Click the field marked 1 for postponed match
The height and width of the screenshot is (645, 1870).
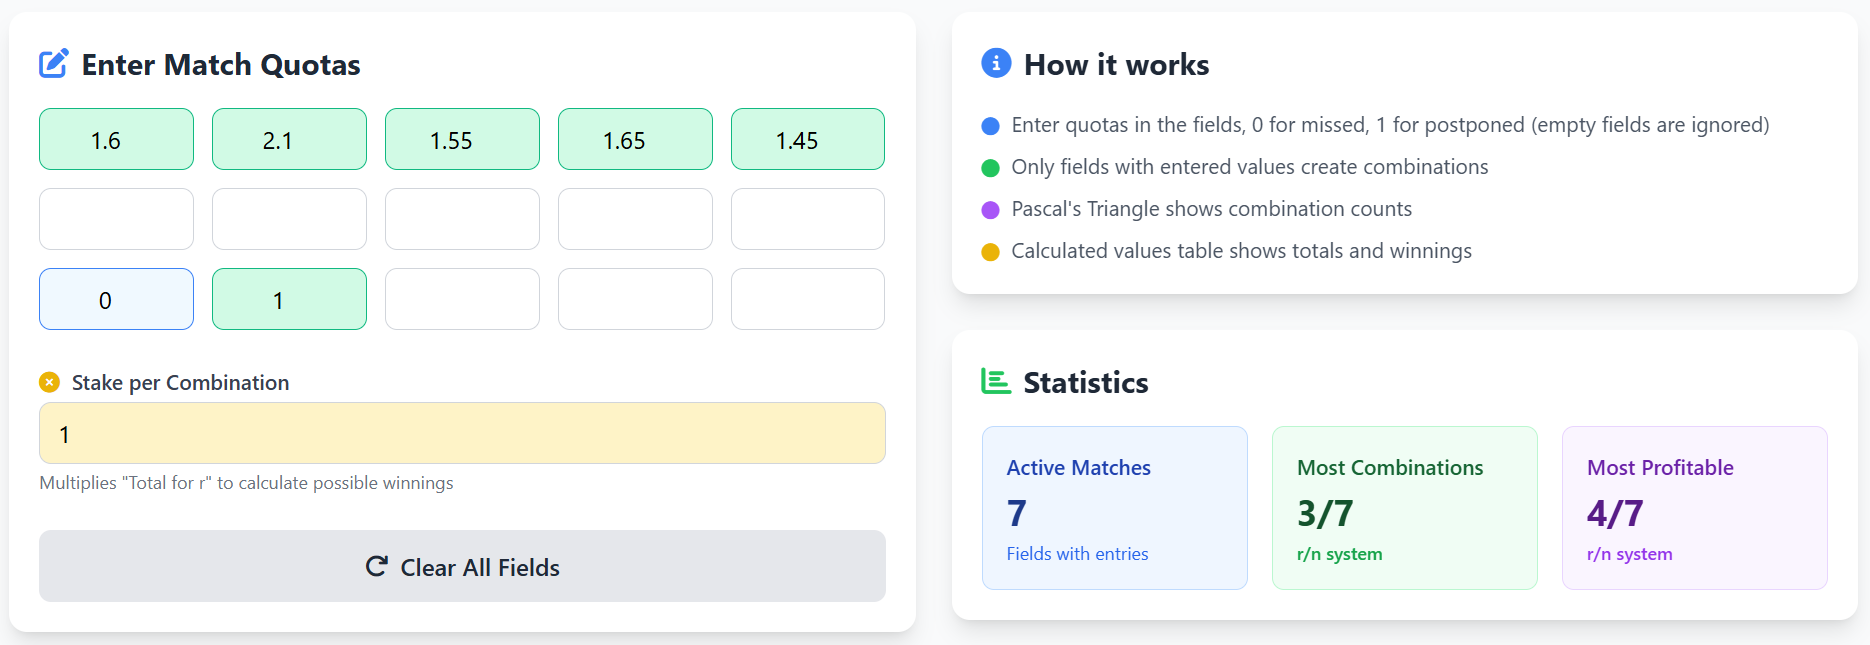pyautogui.click(x=289, y=298)
